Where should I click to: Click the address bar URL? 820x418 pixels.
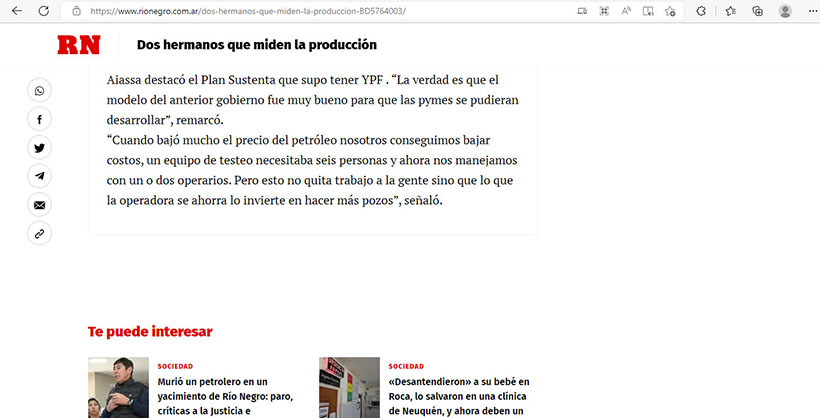click(x=300, y=11)
